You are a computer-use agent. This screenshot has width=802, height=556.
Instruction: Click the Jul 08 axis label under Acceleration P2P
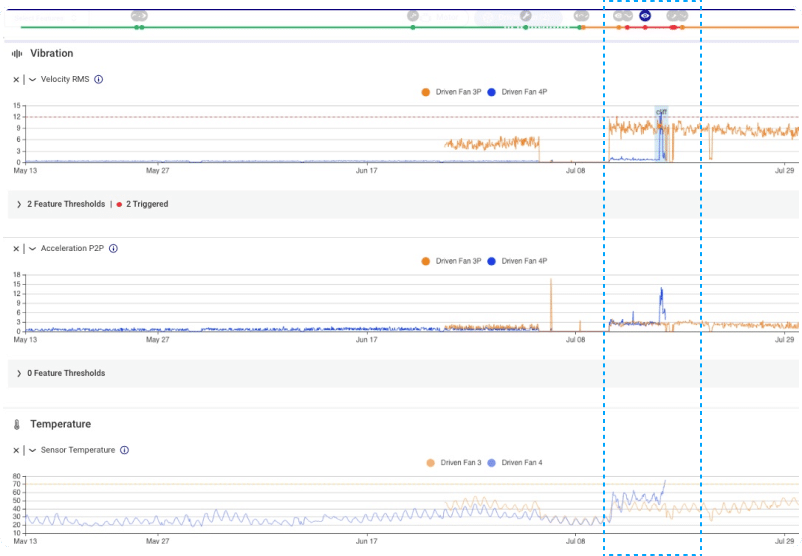point(575,340)
